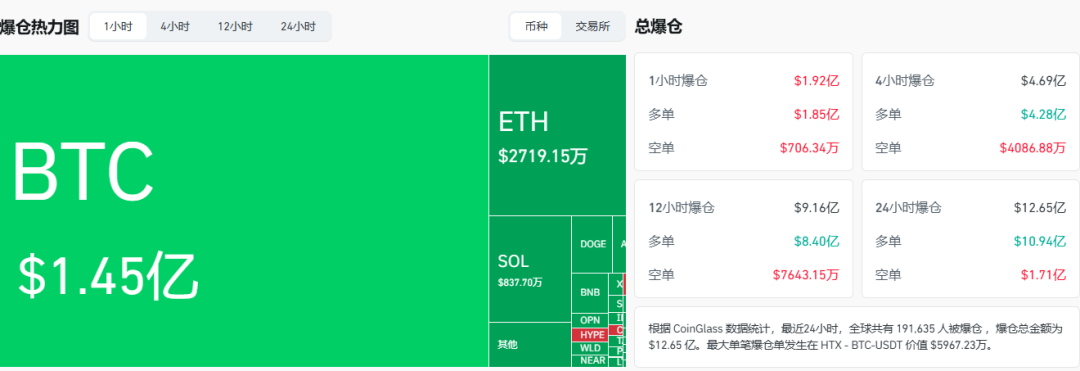1080x371 pixels.
Task: Switch to 交易所 view toggle
Action: point(592,27)
